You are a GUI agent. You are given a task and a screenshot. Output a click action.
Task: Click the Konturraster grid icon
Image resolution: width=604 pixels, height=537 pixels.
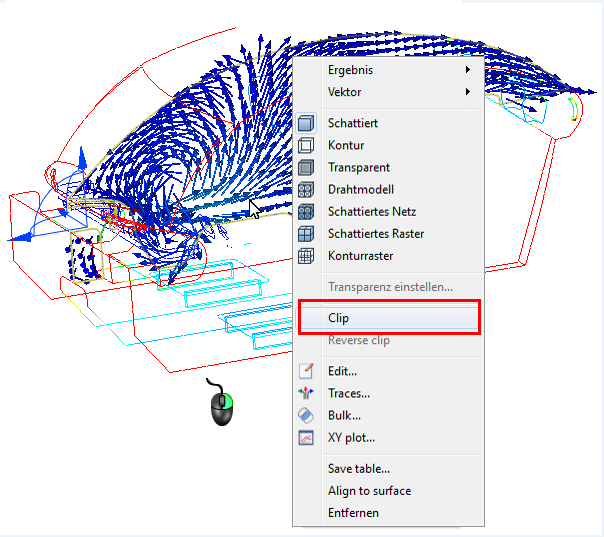coord(306,256)
